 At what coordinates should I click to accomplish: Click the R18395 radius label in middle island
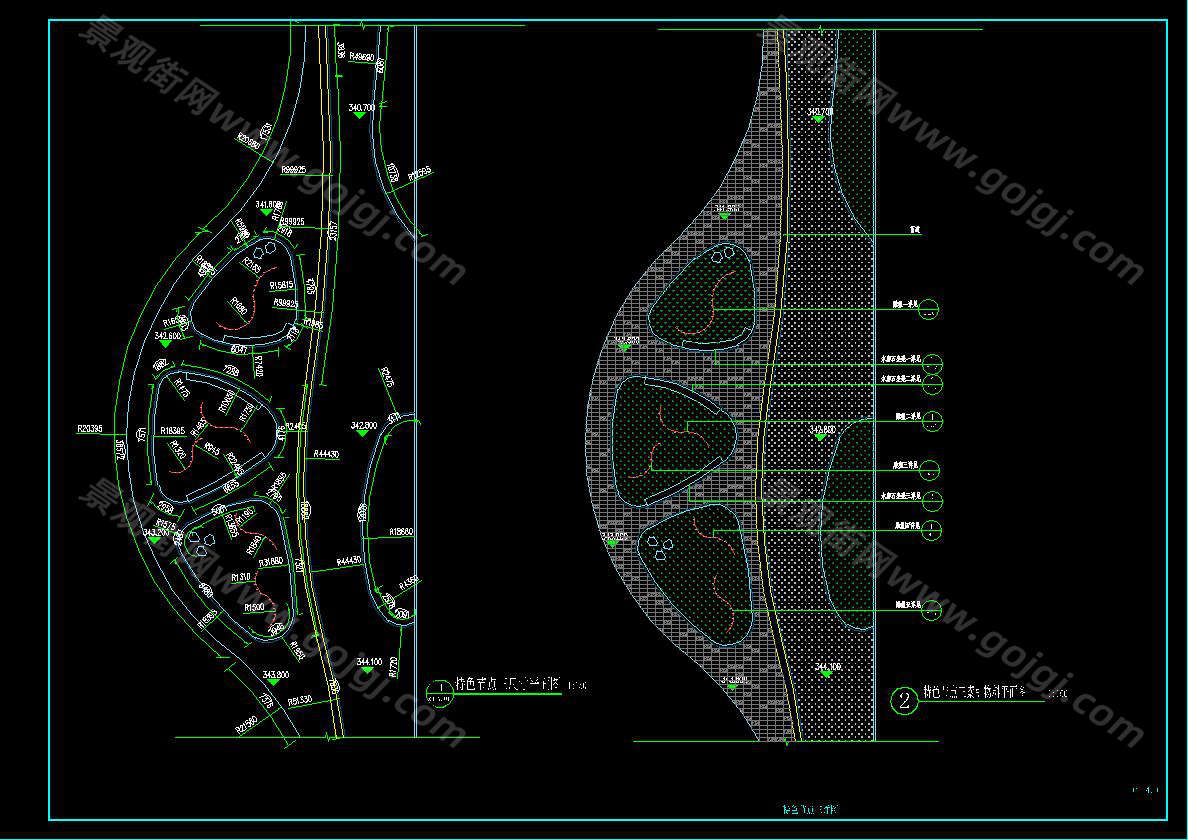click(172, 429)
